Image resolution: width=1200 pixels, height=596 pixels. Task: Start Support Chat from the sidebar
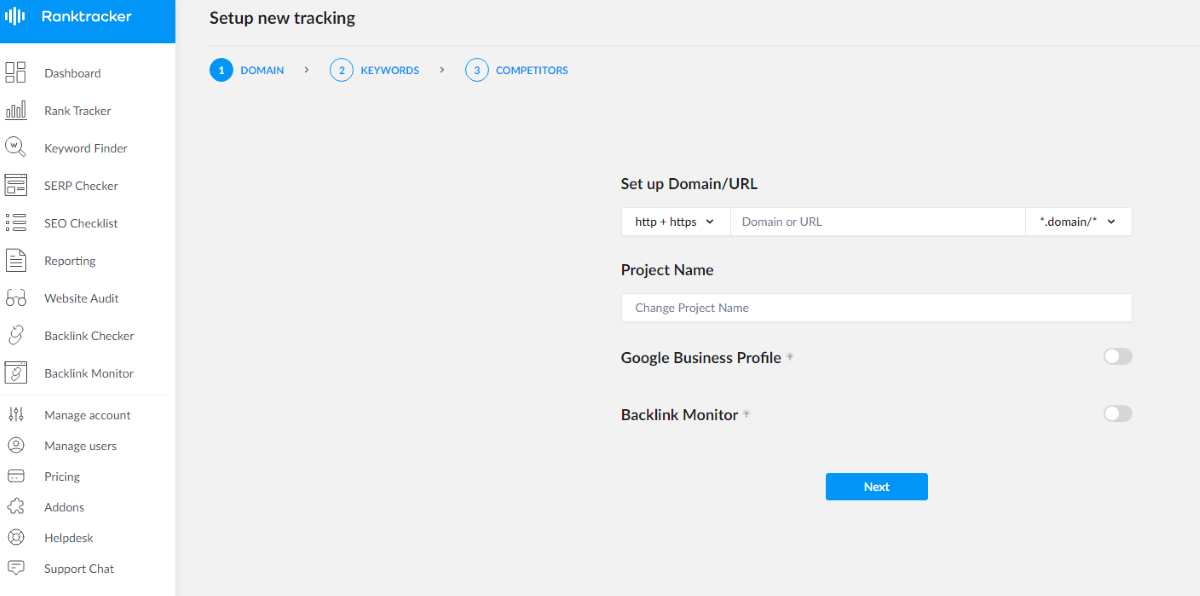[x=79, y=569]
